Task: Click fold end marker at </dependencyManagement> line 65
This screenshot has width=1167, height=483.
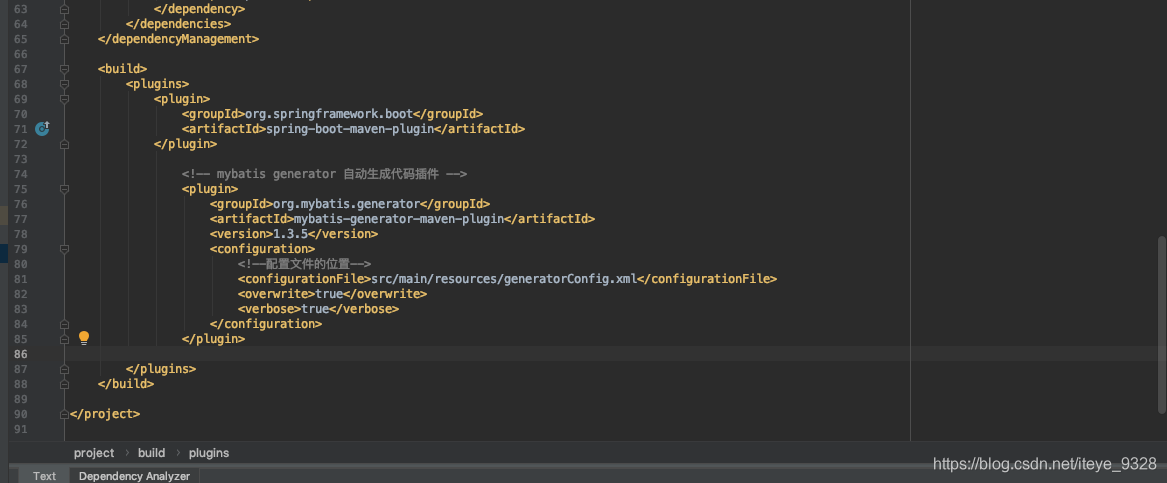Action: tap(65, 39)
